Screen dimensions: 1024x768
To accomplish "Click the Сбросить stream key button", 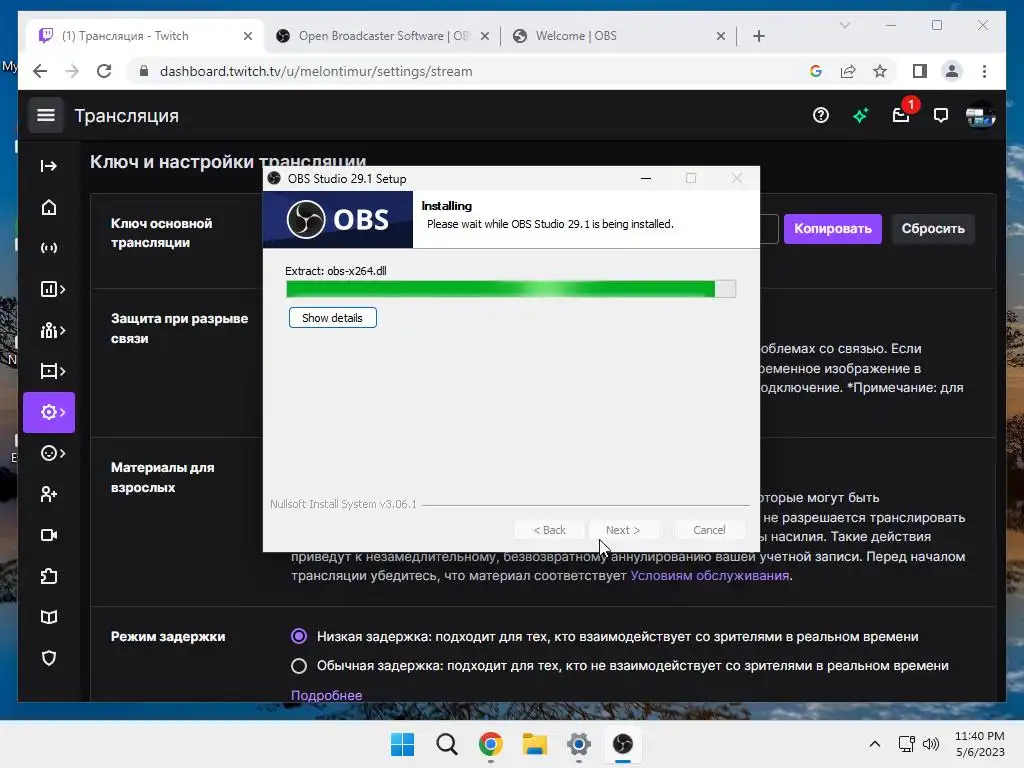I will pyautogui.click(x=933, y=229).
